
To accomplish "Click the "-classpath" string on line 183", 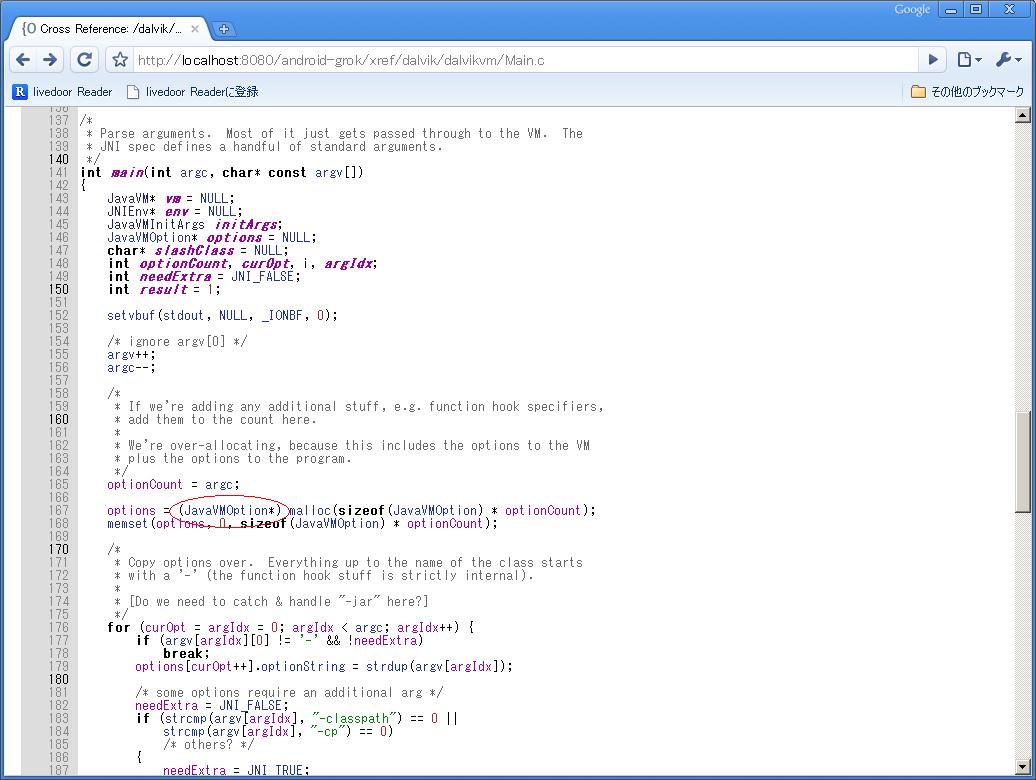I will 356,719.
